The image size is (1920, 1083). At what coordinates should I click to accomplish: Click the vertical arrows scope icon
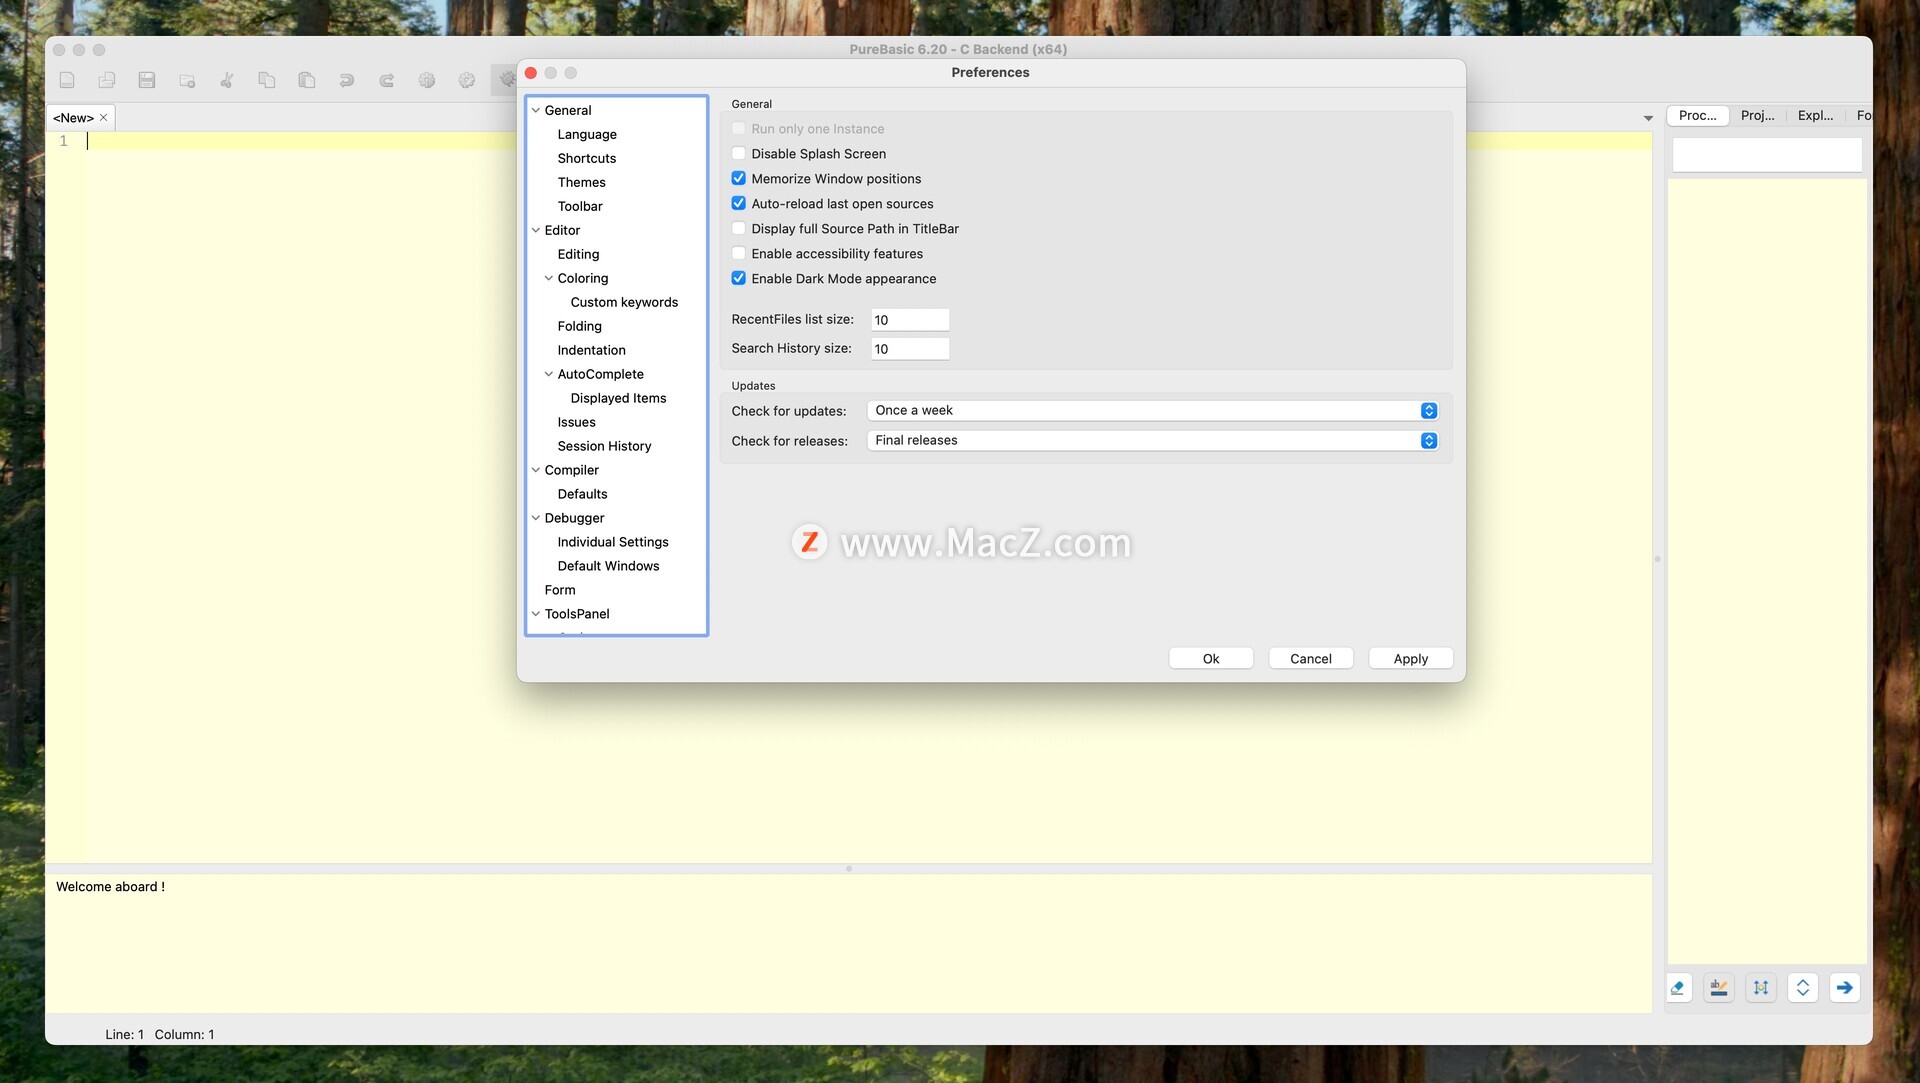pos(1761,988)
